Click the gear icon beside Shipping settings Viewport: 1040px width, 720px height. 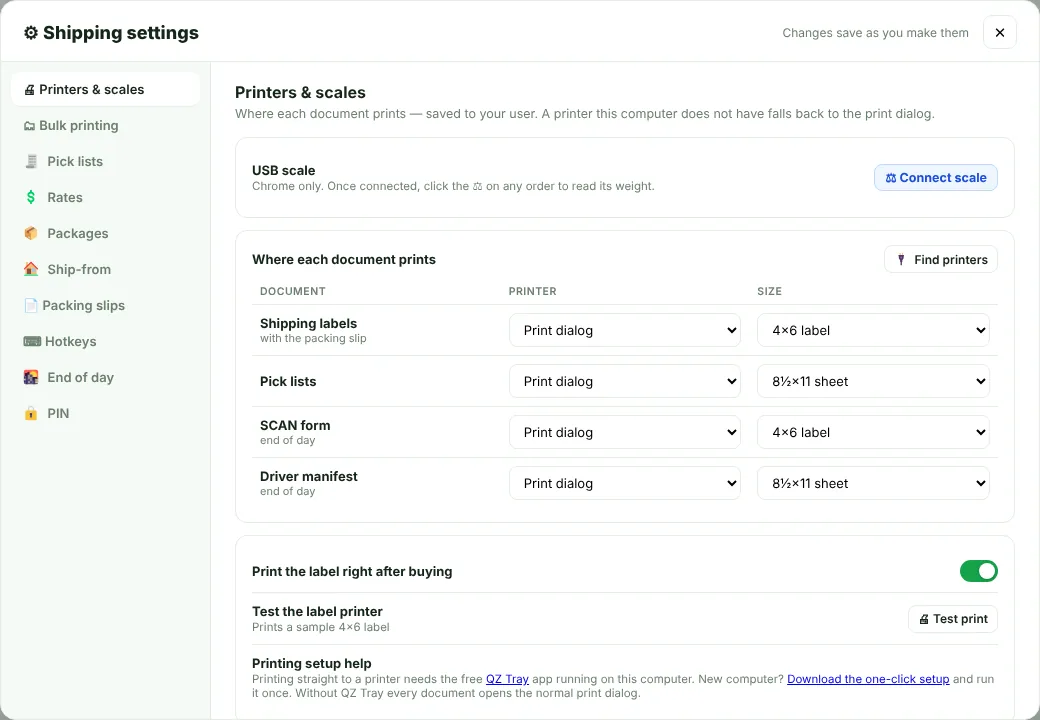point(31,33)
